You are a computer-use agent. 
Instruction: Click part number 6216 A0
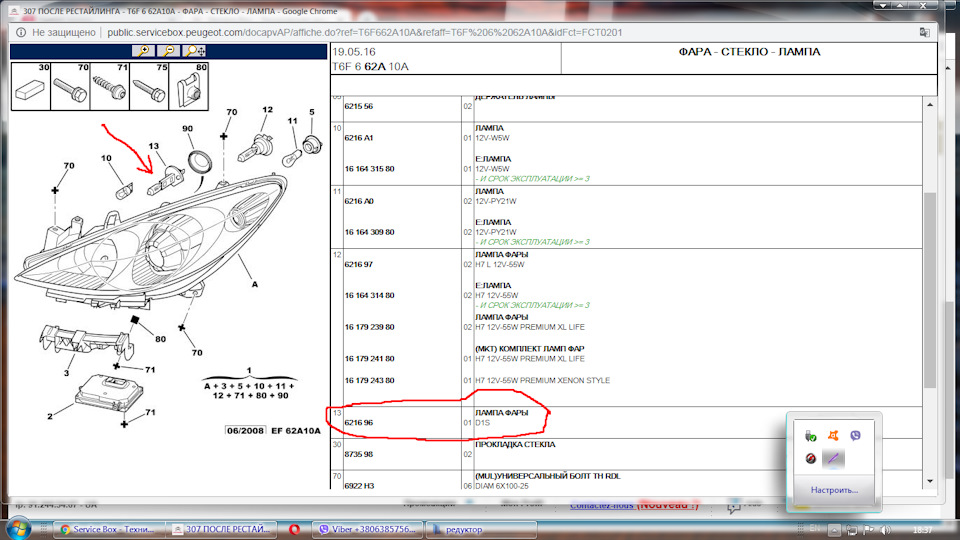point(359,201)
